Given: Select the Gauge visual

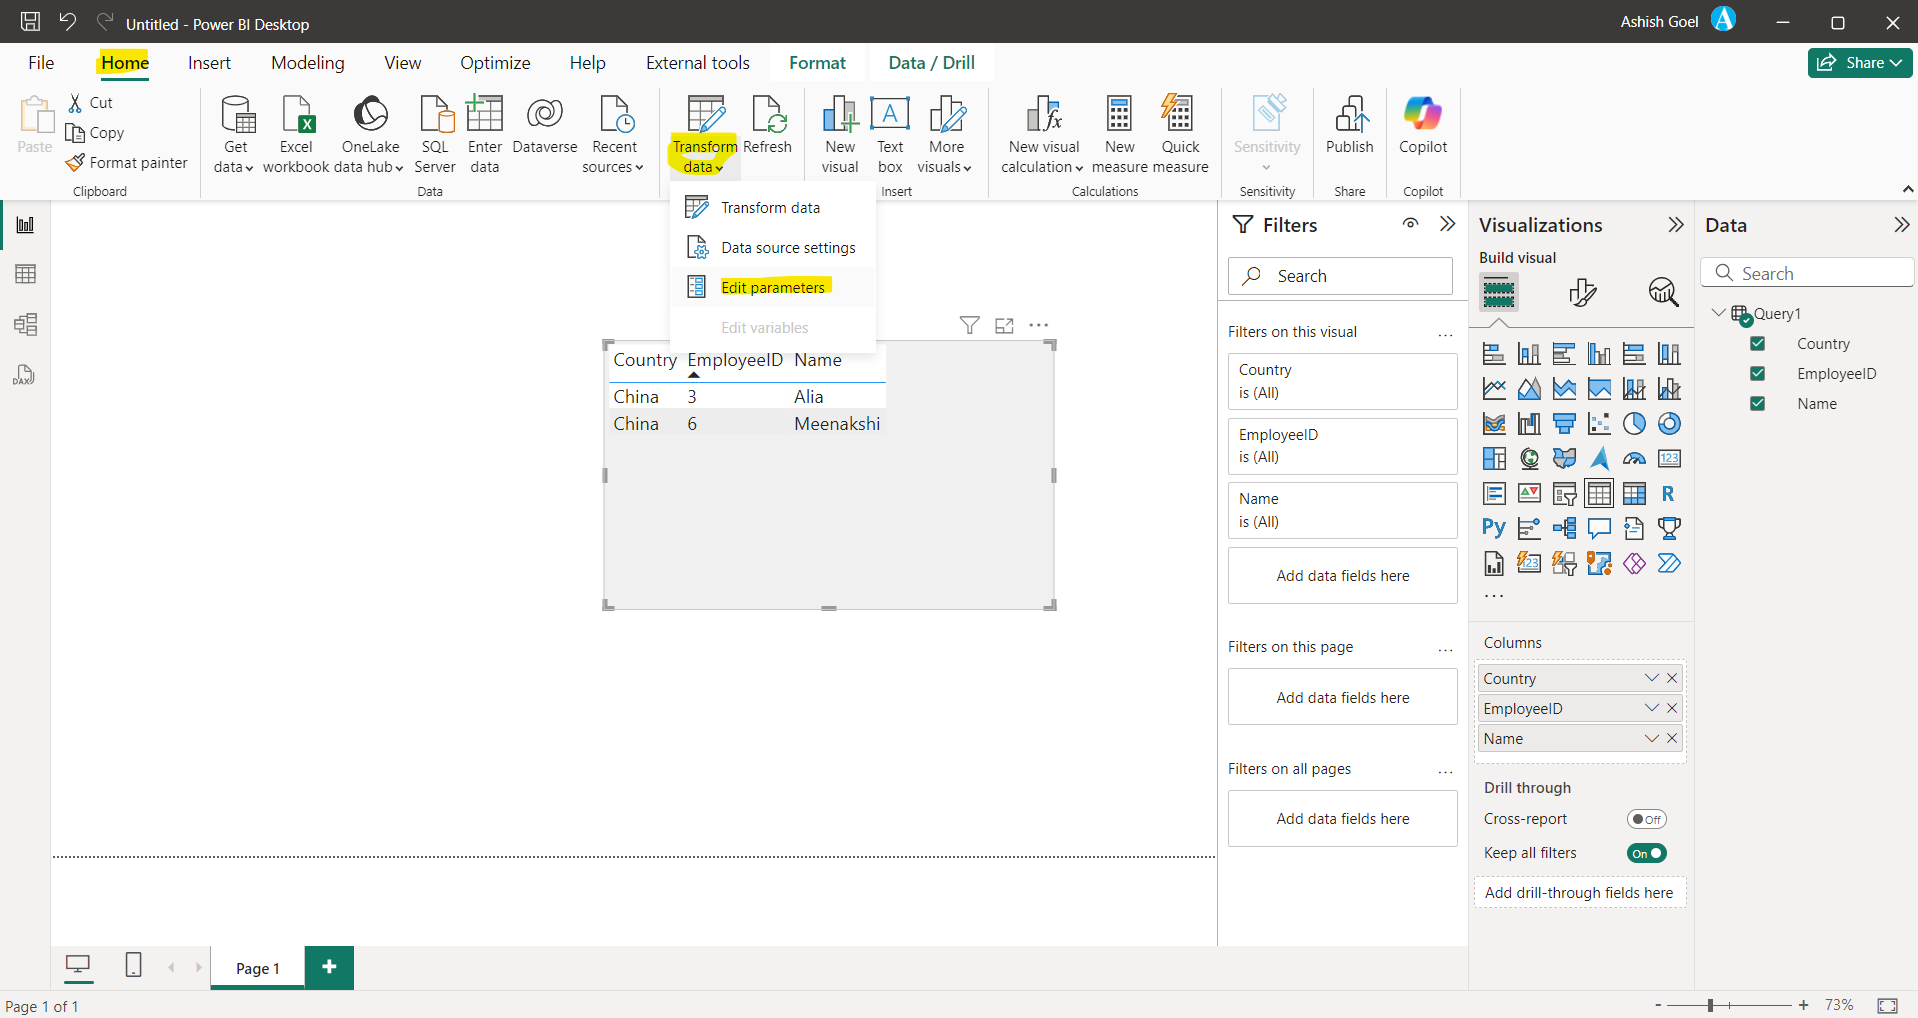Looking at the screenshot, I should pos(1634,458).
